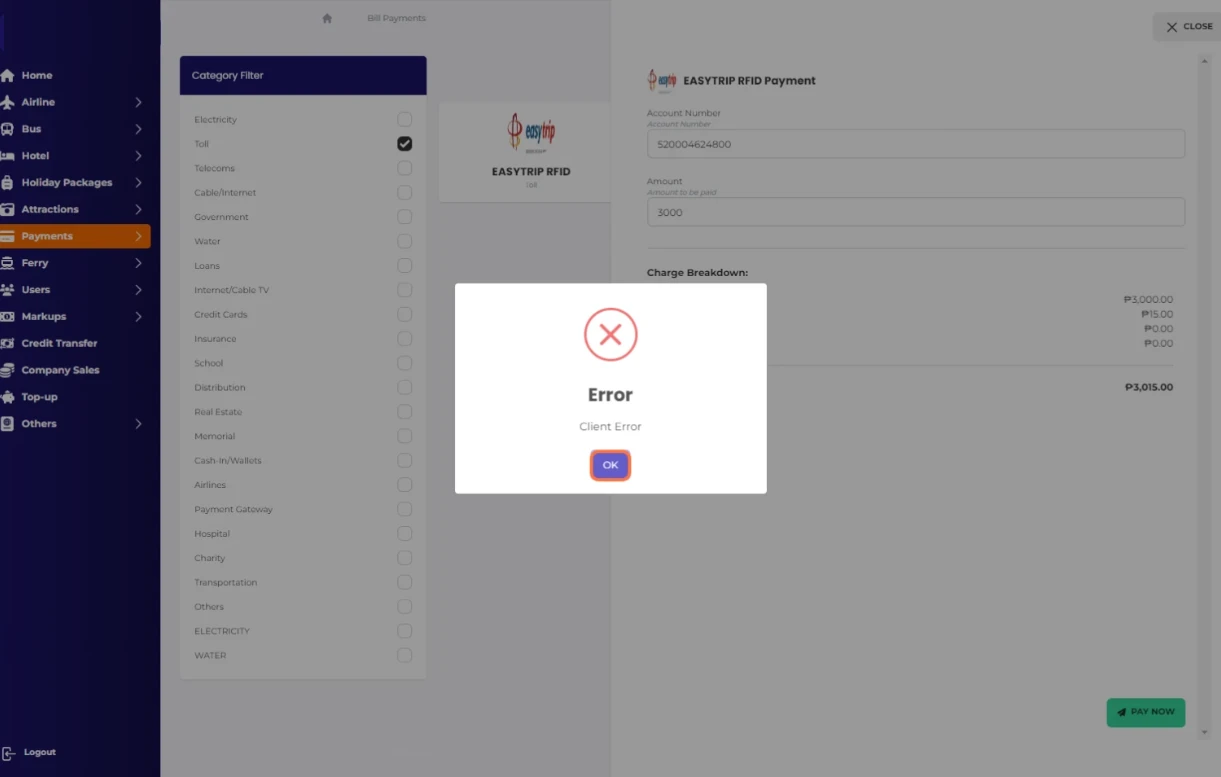Click the Logout icon at bottom left
This screenshot has height=777, width=1221.
[x=9, y=753]
